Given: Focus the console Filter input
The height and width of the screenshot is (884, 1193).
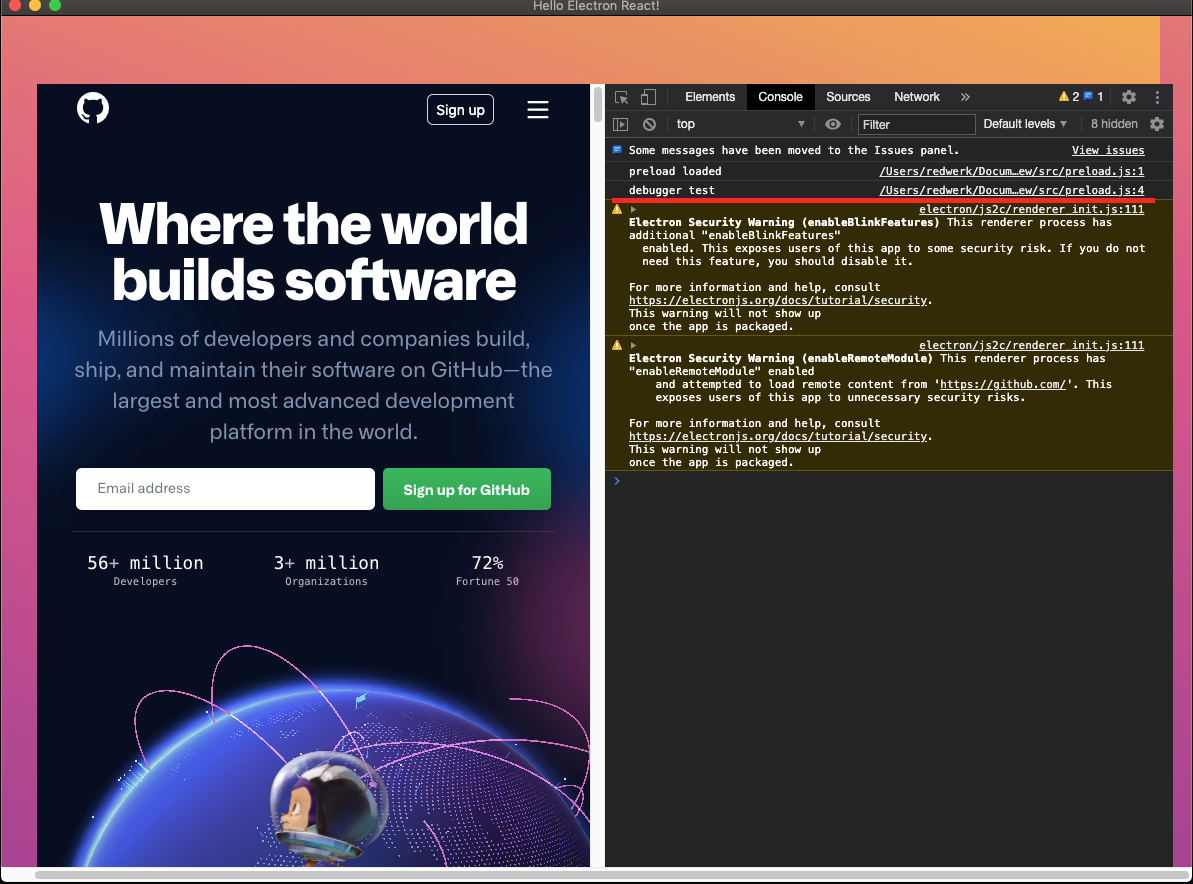Looking at the screenshot, I should click(916, 124).
